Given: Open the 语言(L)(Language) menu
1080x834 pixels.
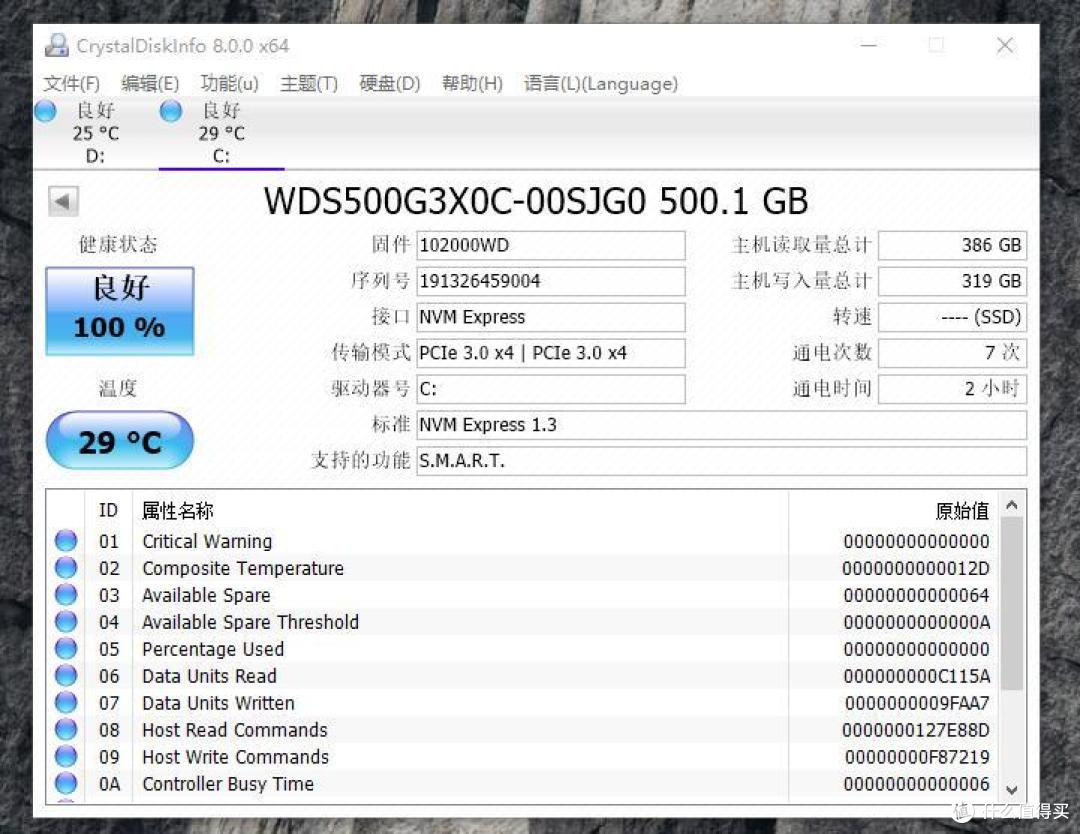Looking at the screenshot, I should click(601, 83).
